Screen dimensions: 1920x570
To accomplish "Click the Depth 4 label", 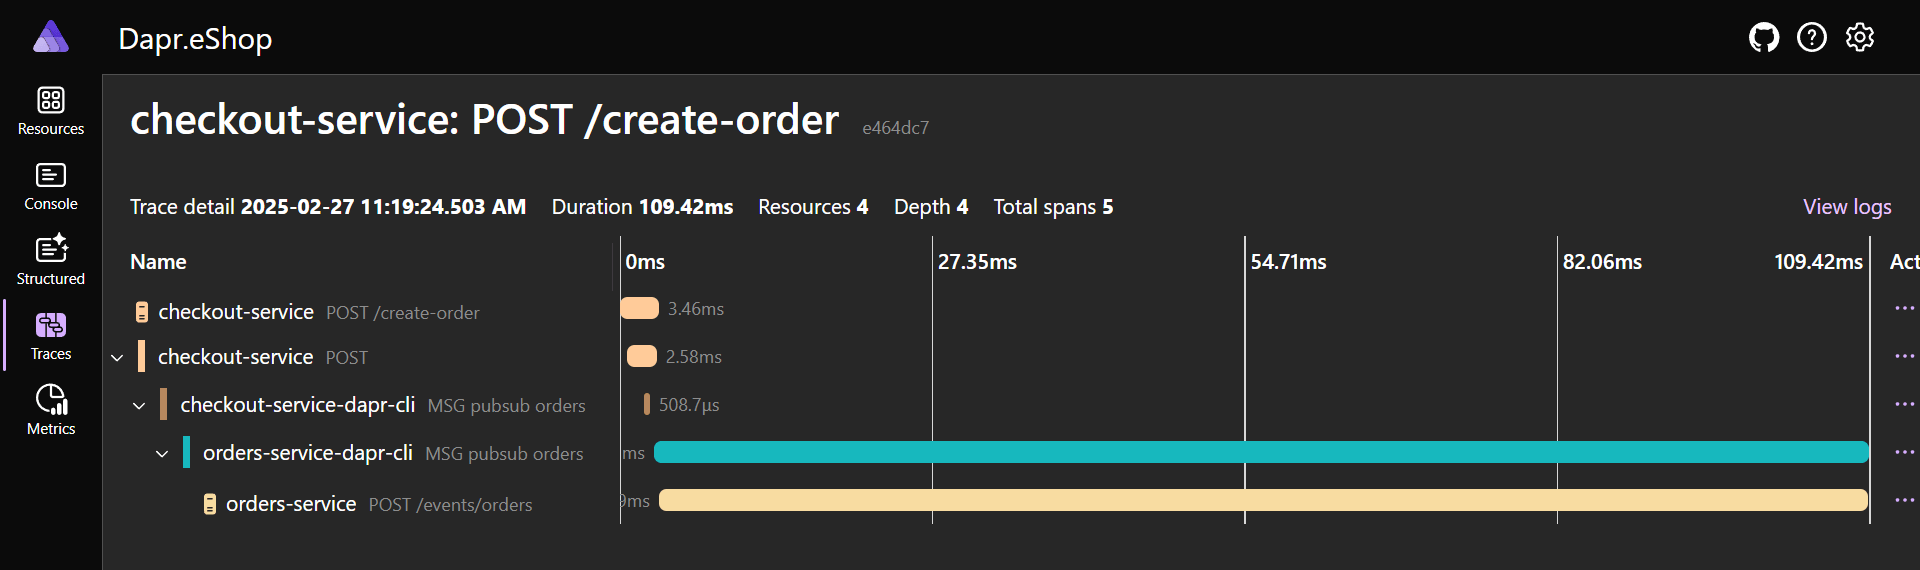I will click(931, 207).
